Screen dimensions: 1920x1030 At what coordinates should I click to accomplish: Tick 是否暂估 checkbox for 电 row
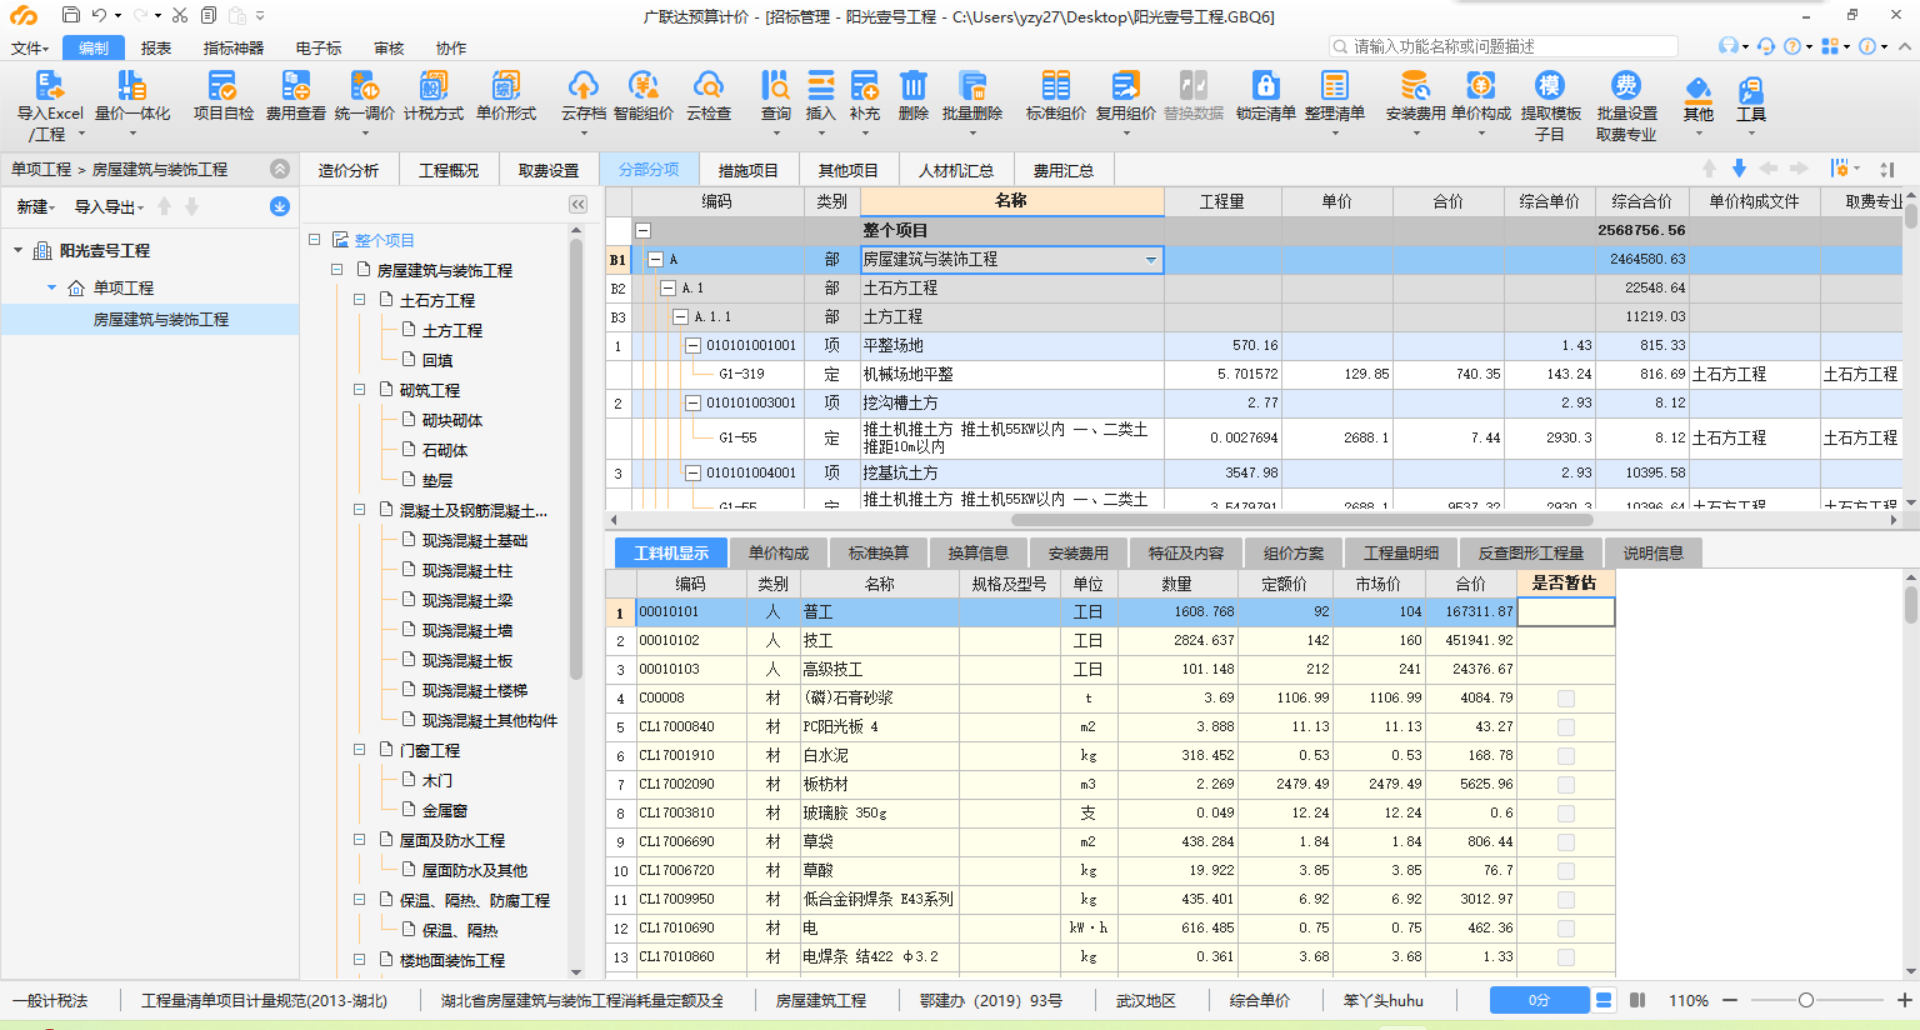click(1566, 929)
